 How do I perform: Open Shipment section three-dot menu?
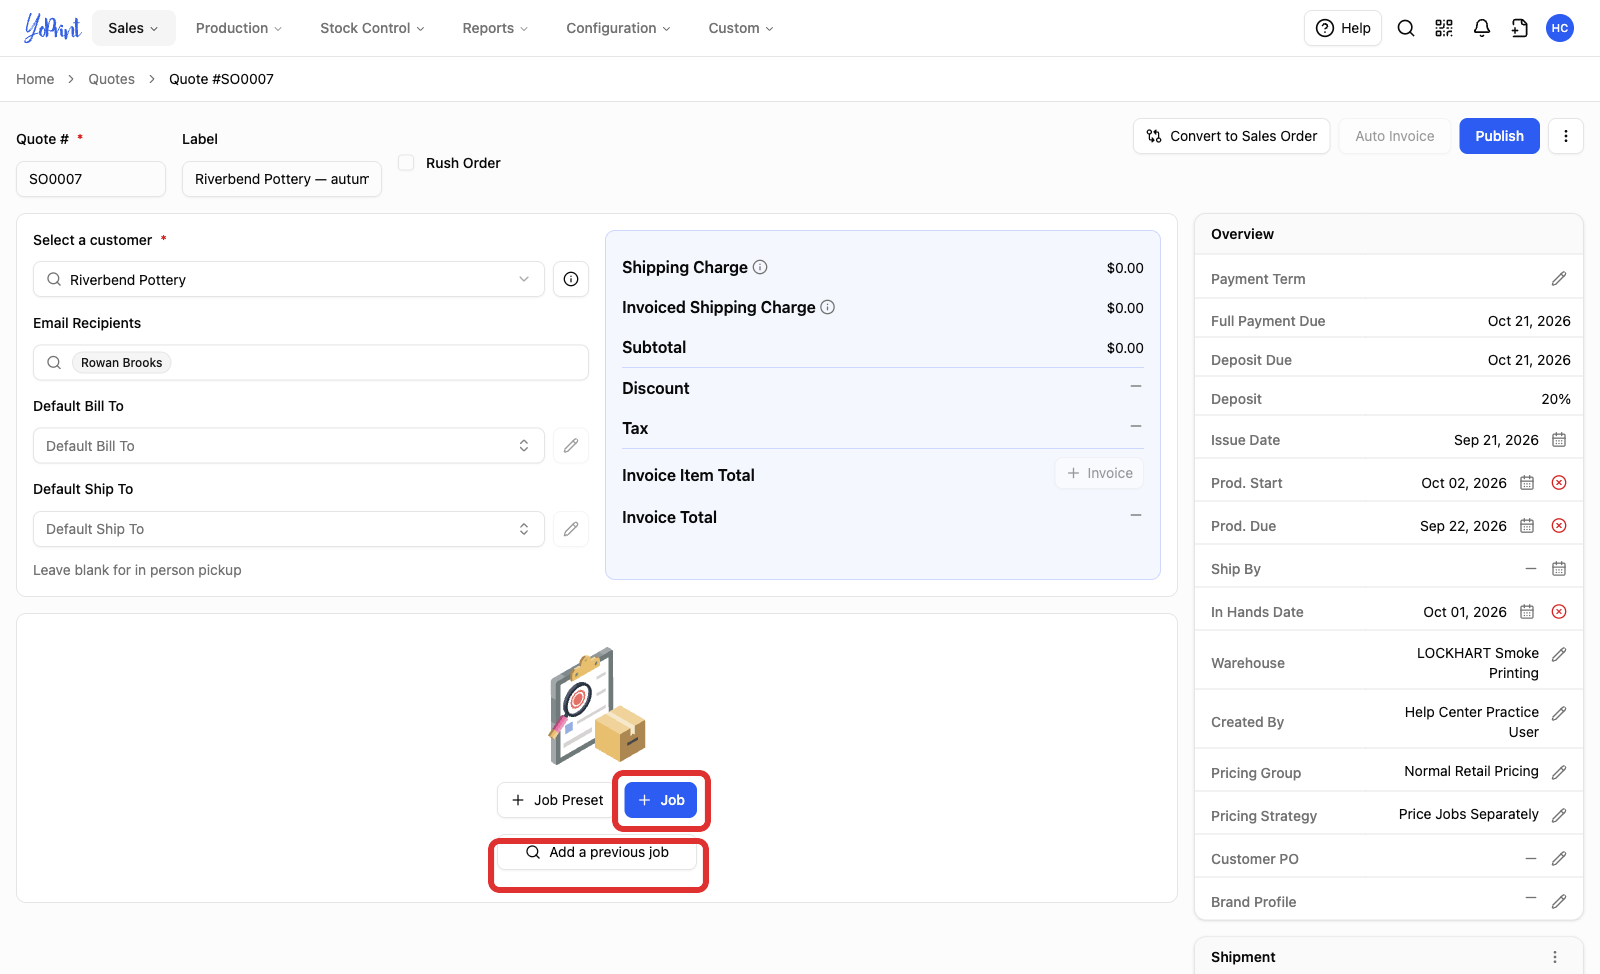[1555, 957]
